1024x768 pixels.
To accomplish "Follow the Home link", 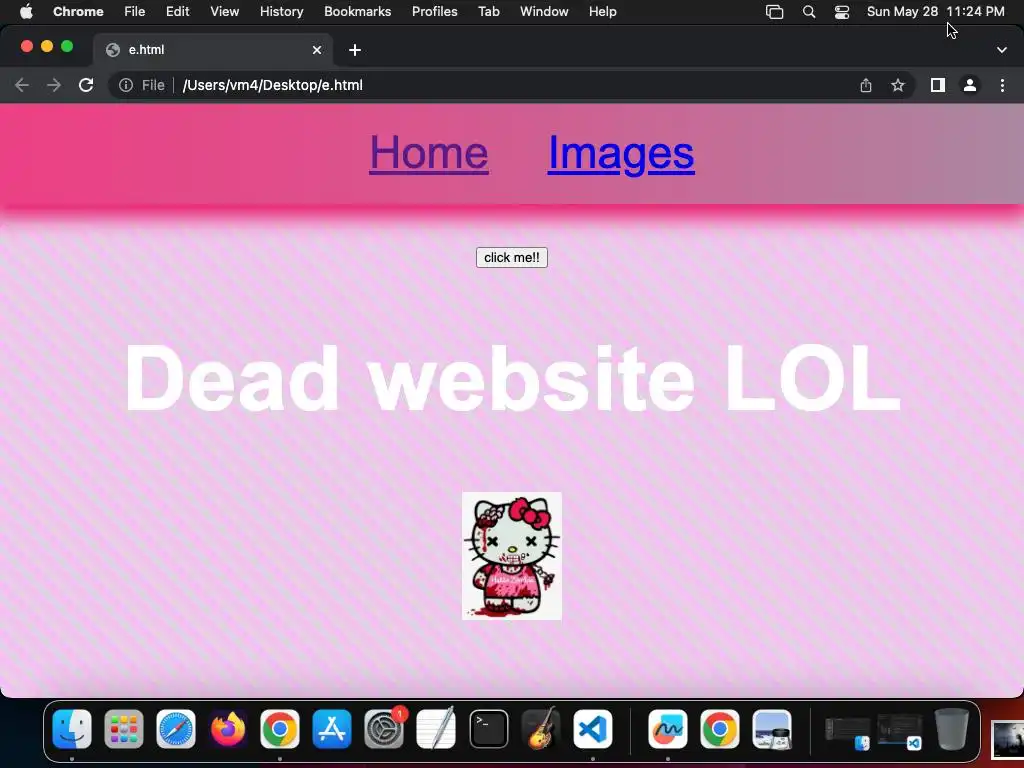I will tap(428, 153).
